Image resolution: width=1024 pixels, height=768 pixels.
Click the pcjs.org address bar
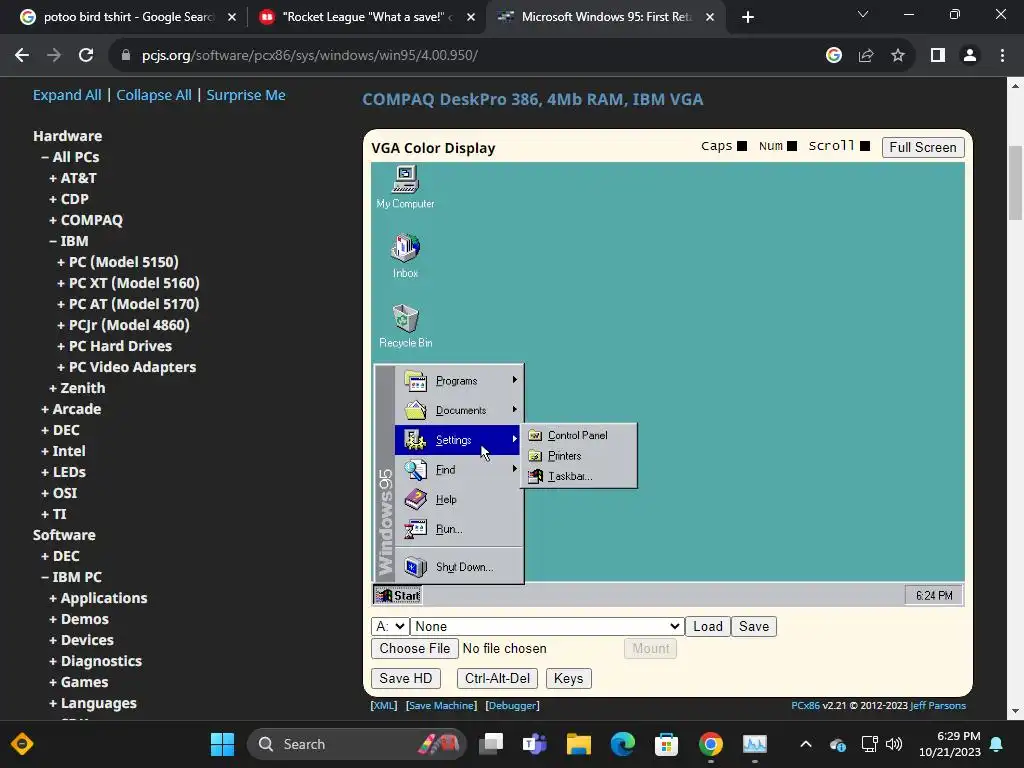(x=470, y=55)
